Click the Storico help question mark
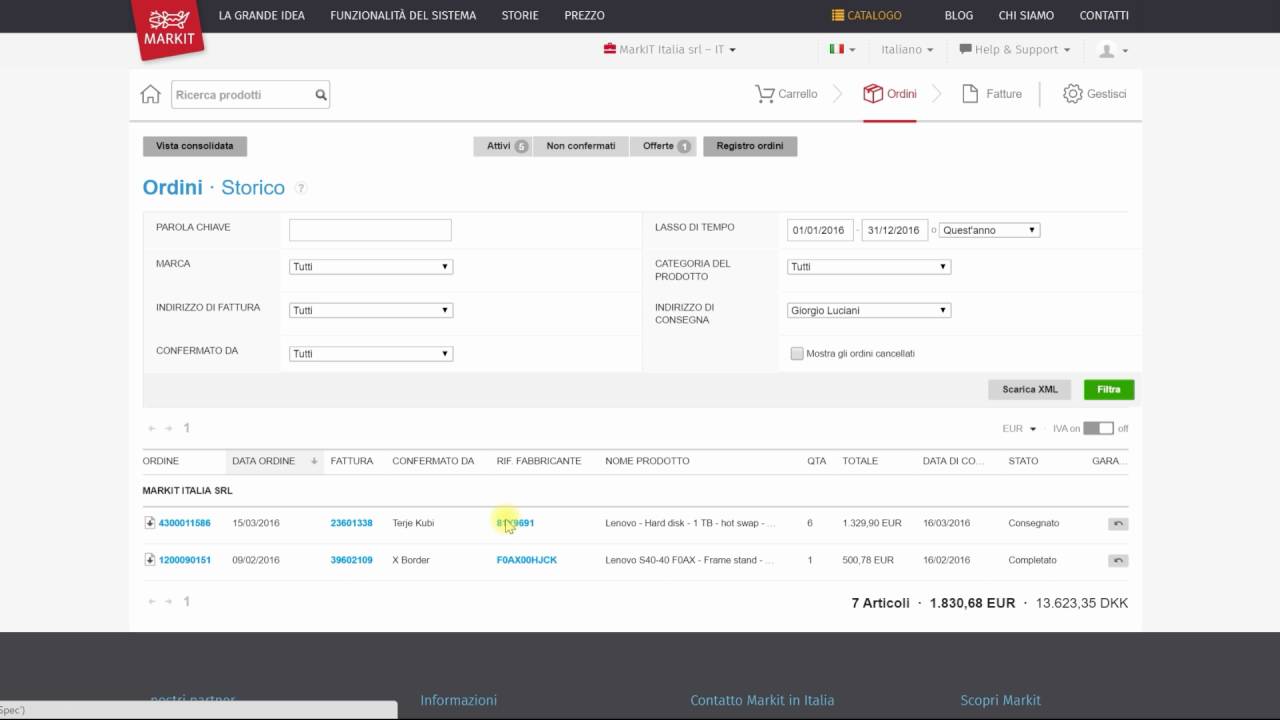The height and width of the screenshot is (720, 1280). [x=300, y=188]
